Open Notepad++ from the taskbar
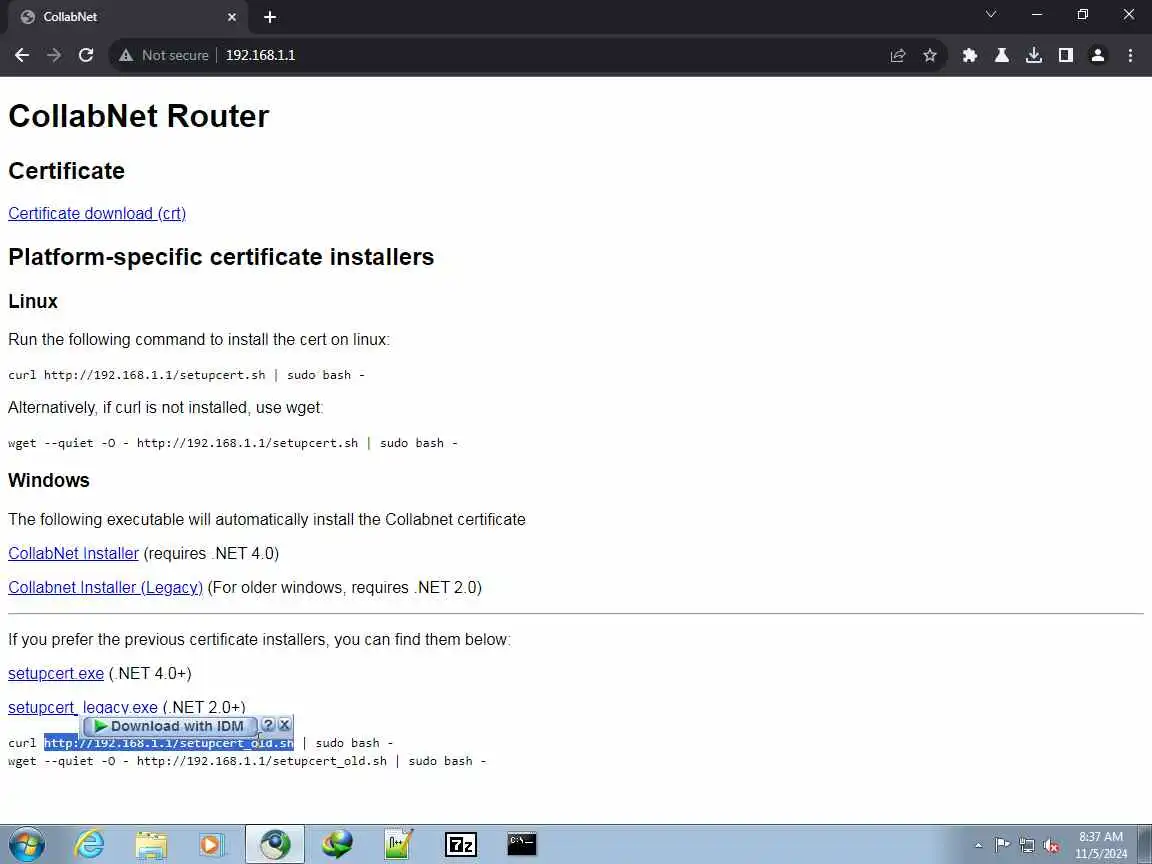The width and height of the screenshot is (1152, 864). tap(398, 845)
